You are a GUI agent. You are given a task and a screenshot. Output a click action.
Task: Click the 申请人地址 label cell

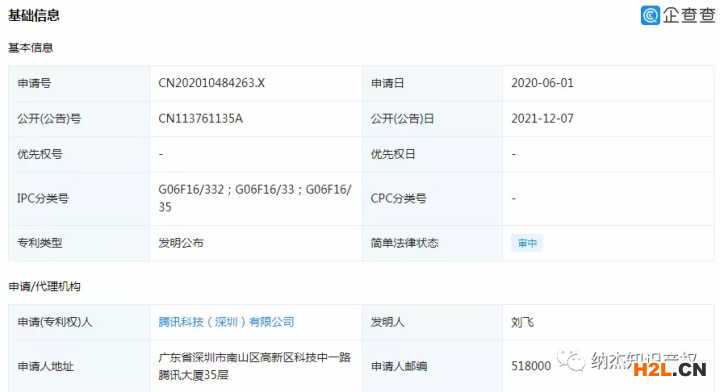(x=79, y=366)
